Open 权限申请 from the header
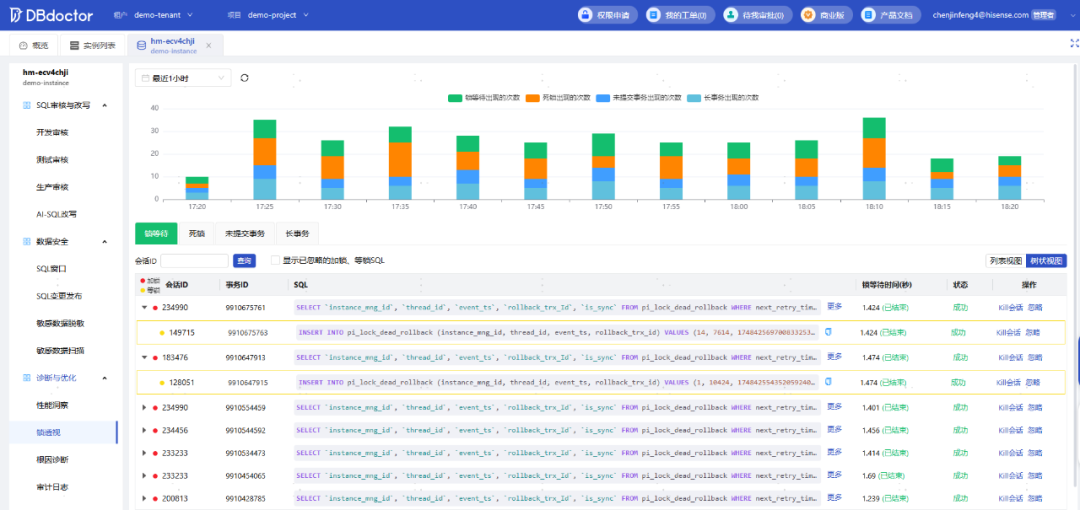 pos(608,14)
